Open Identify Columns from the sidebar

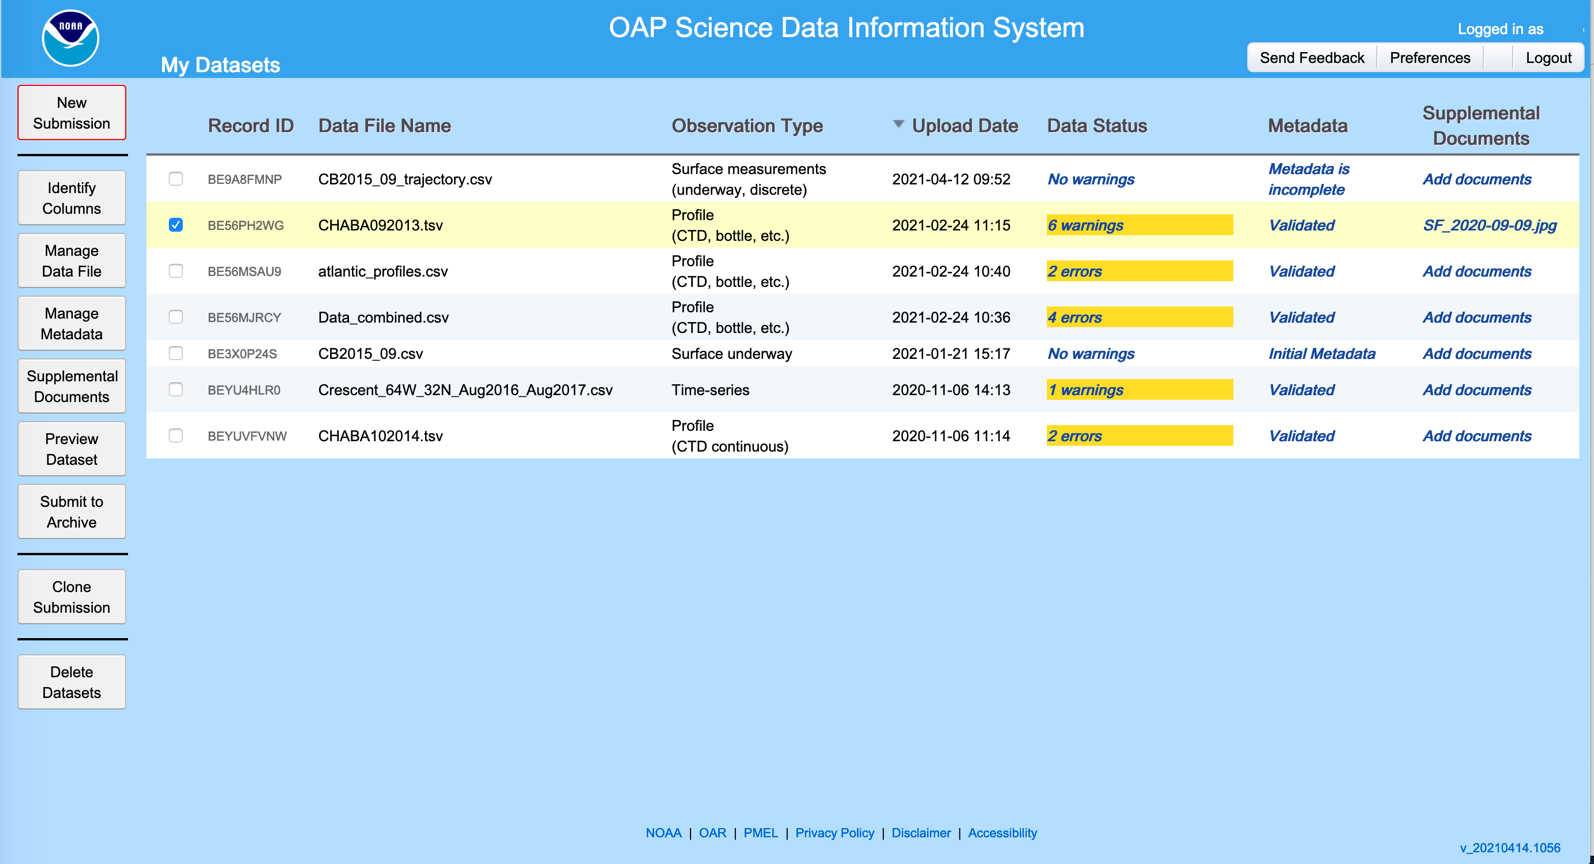pyautogui.click(x=72, y=198)
